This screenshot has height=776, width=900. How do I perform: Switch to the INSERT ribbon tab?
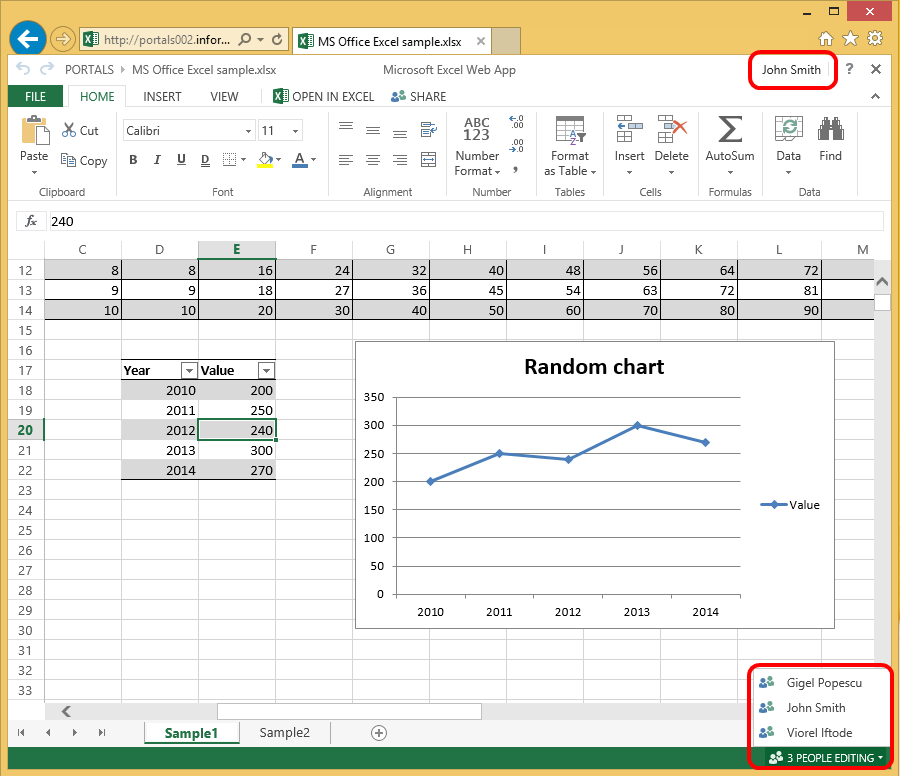(162, 96)
